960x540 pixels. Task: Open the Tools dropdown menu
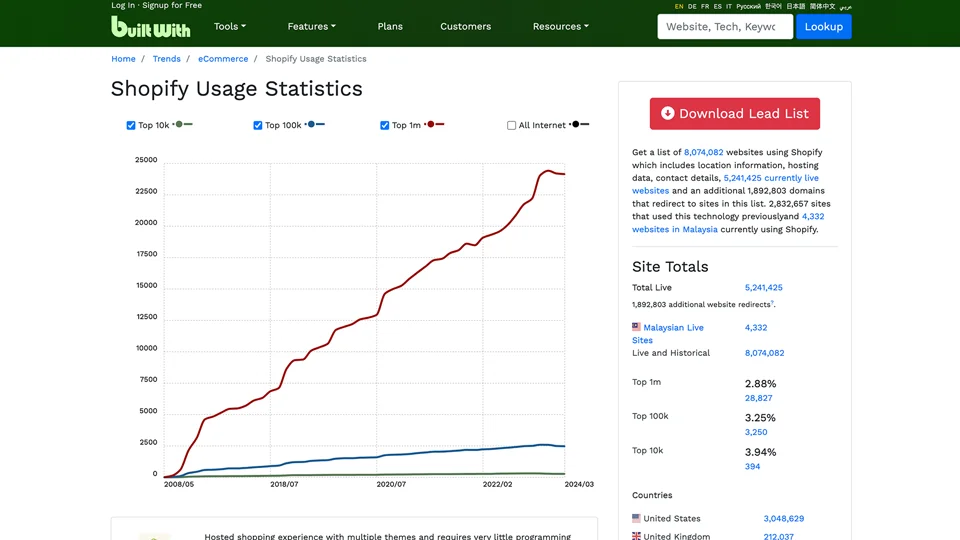(x=230, y=26)
